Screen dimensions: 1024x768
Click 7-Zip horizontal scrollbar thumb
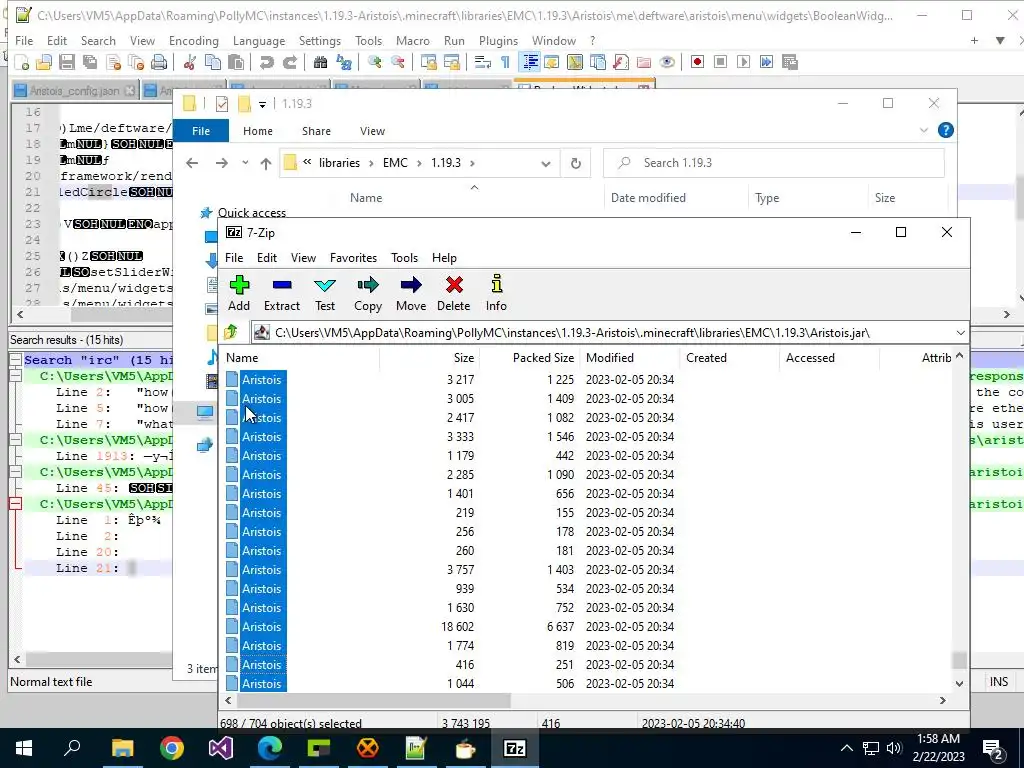click(x=374, y=700)
